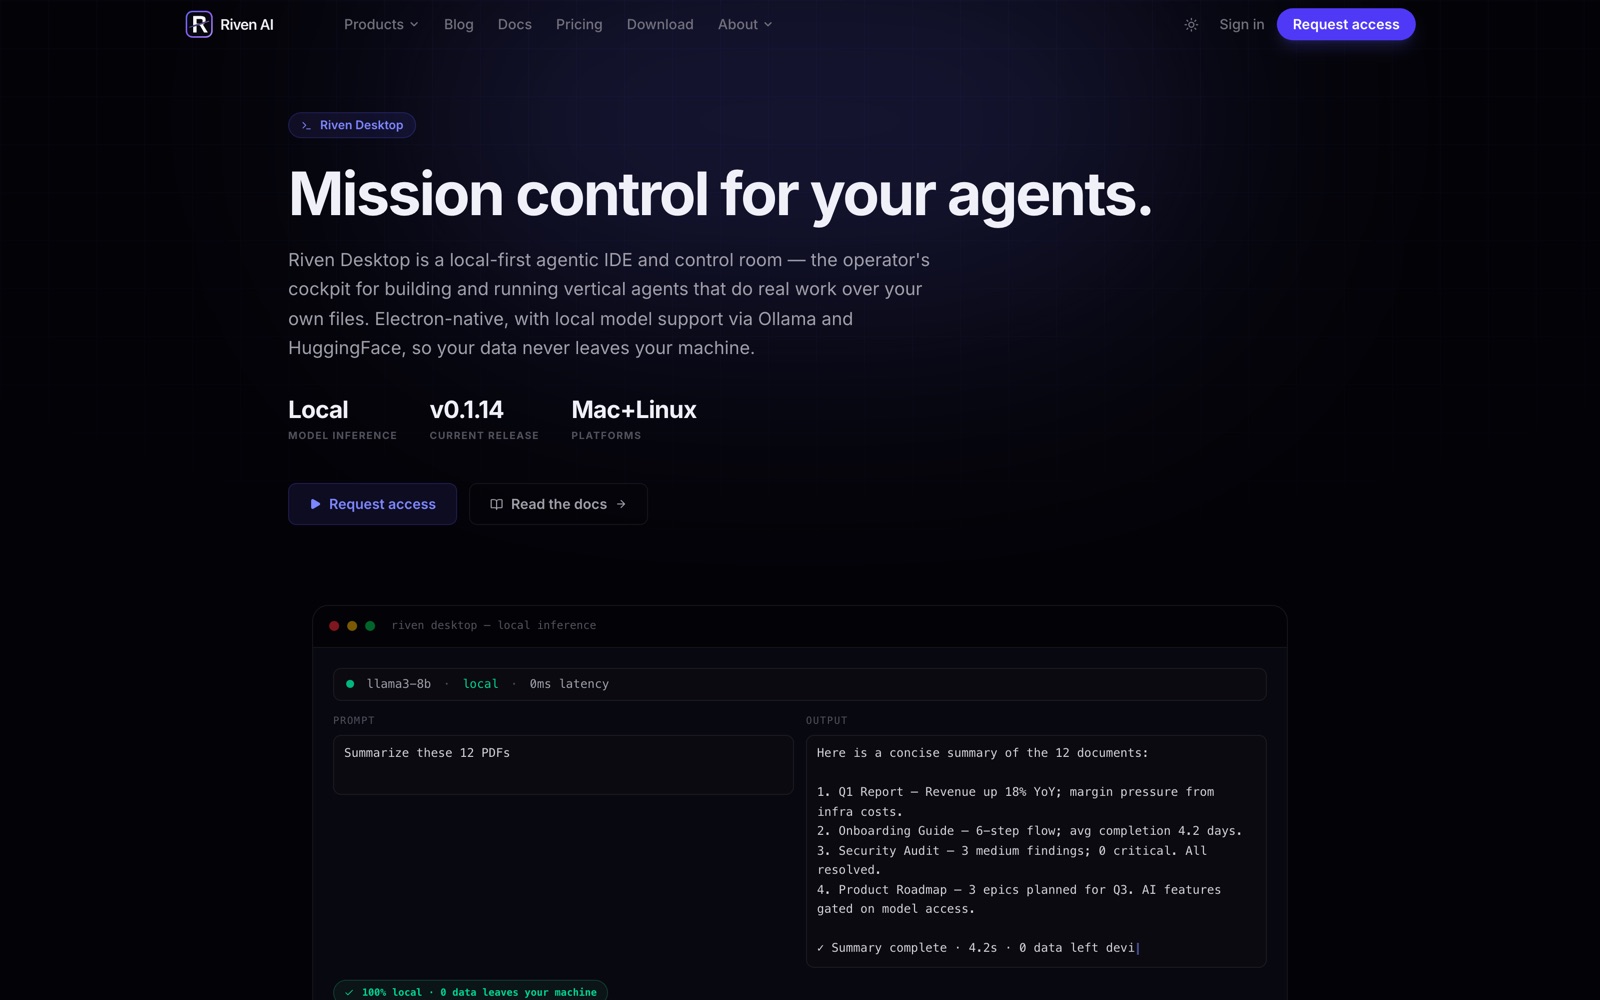Click the arrow in Read the docs
Viewport: 1600px width, 1000px height.
[x=621, y=504]
